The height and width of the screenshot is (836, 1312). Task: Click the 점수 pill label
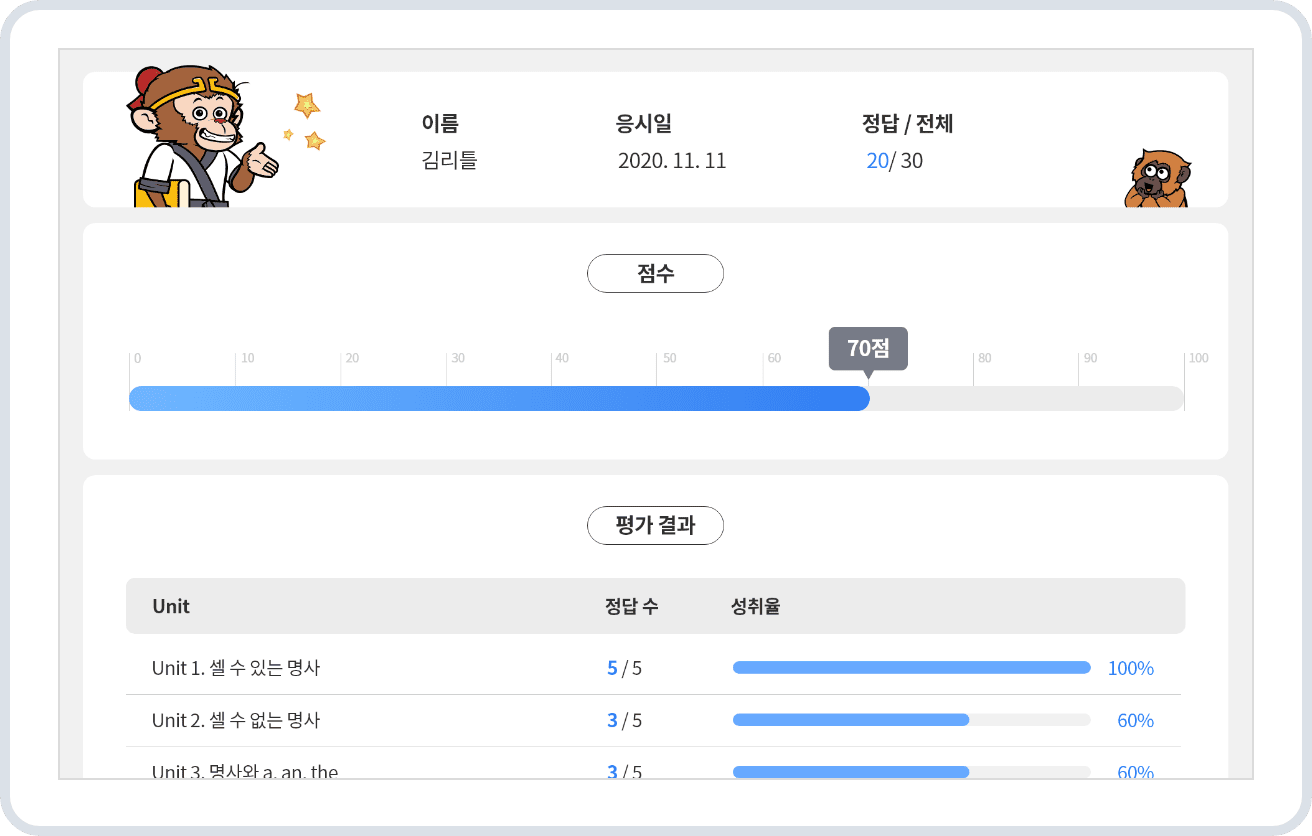(x=655, y=274)
